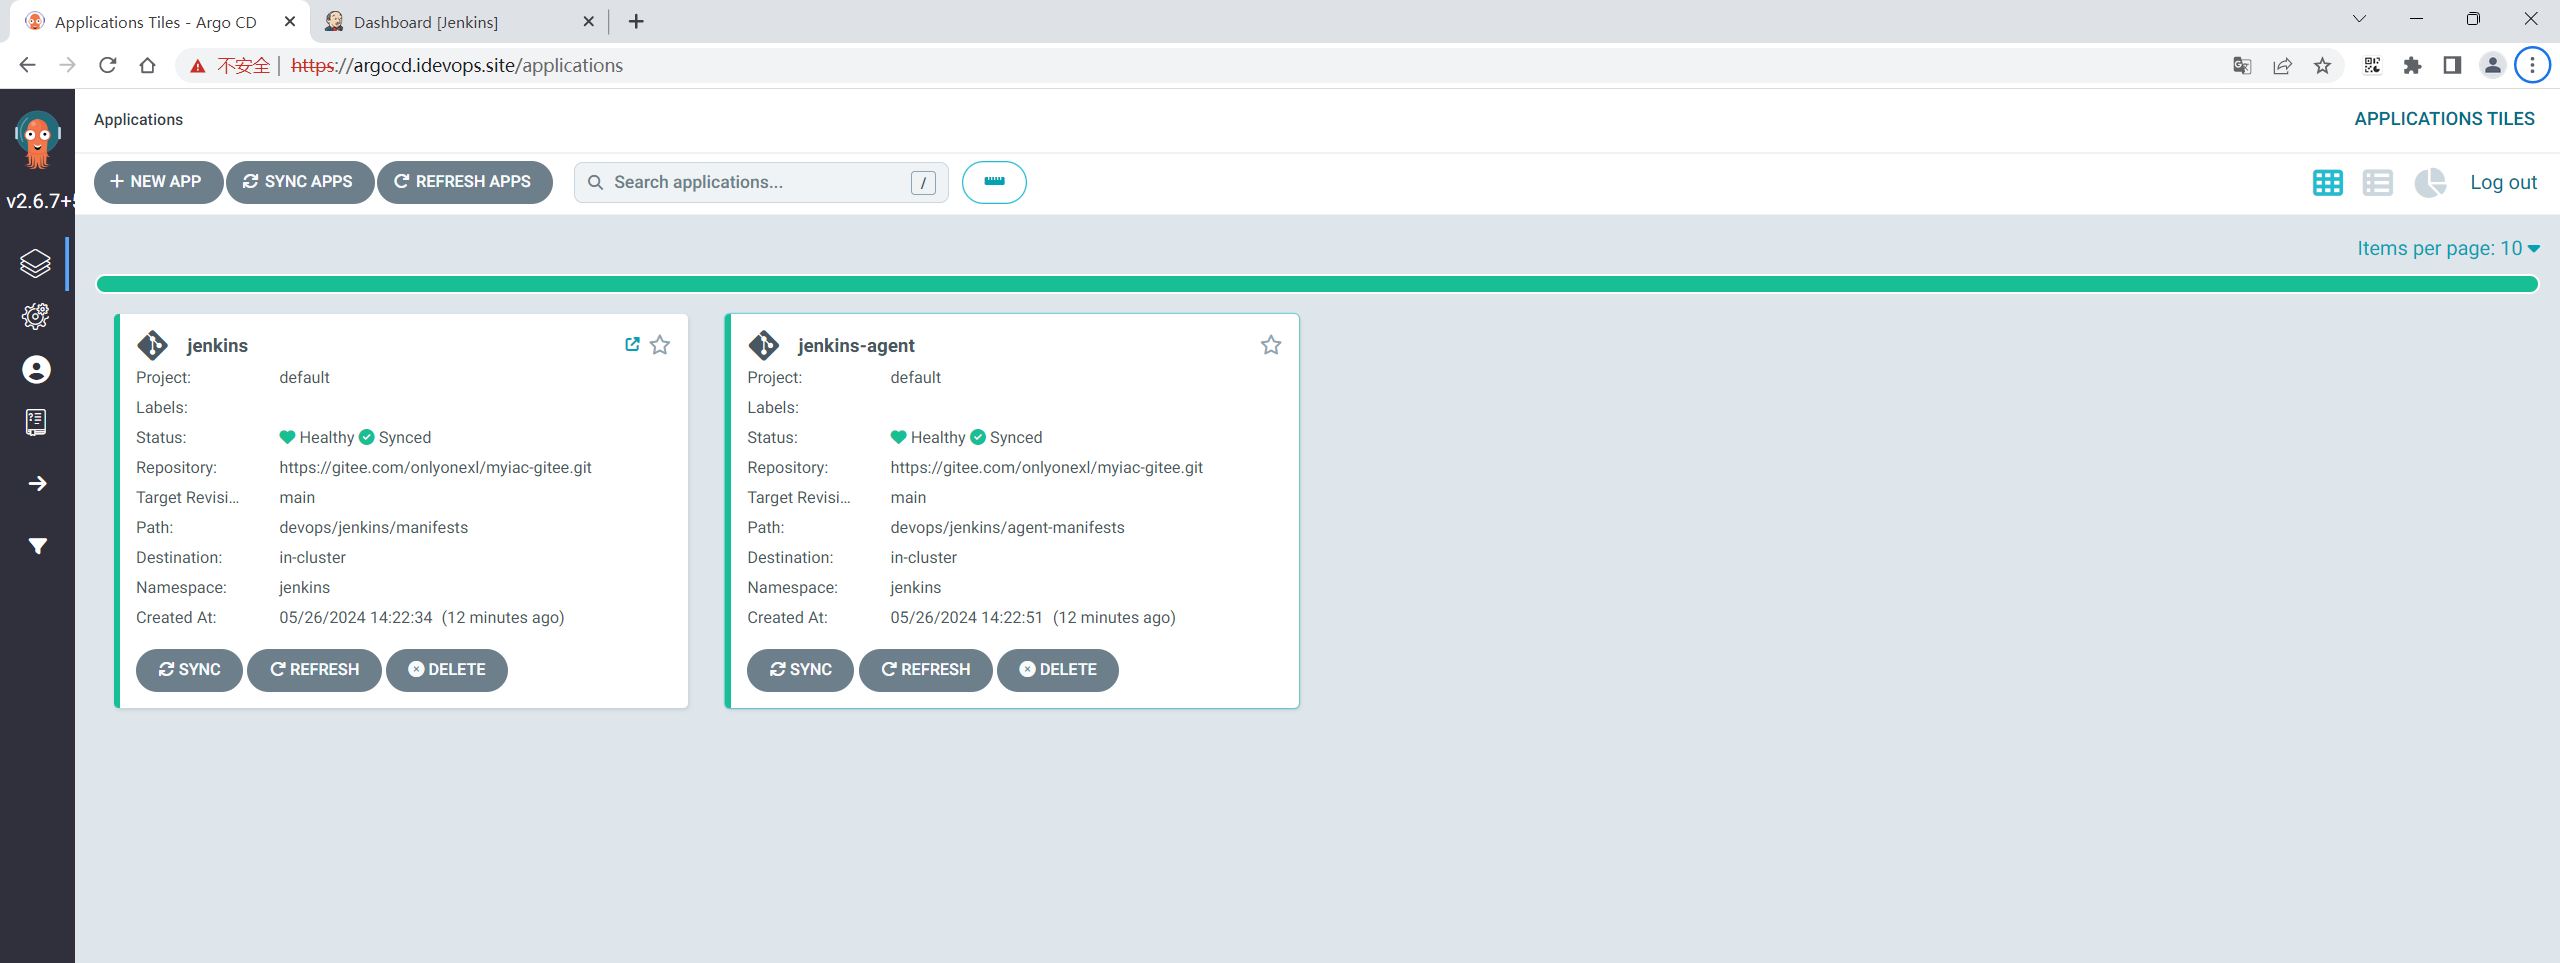Go to browser home page
2560x963 pixels.
click(x=147, y=65)
